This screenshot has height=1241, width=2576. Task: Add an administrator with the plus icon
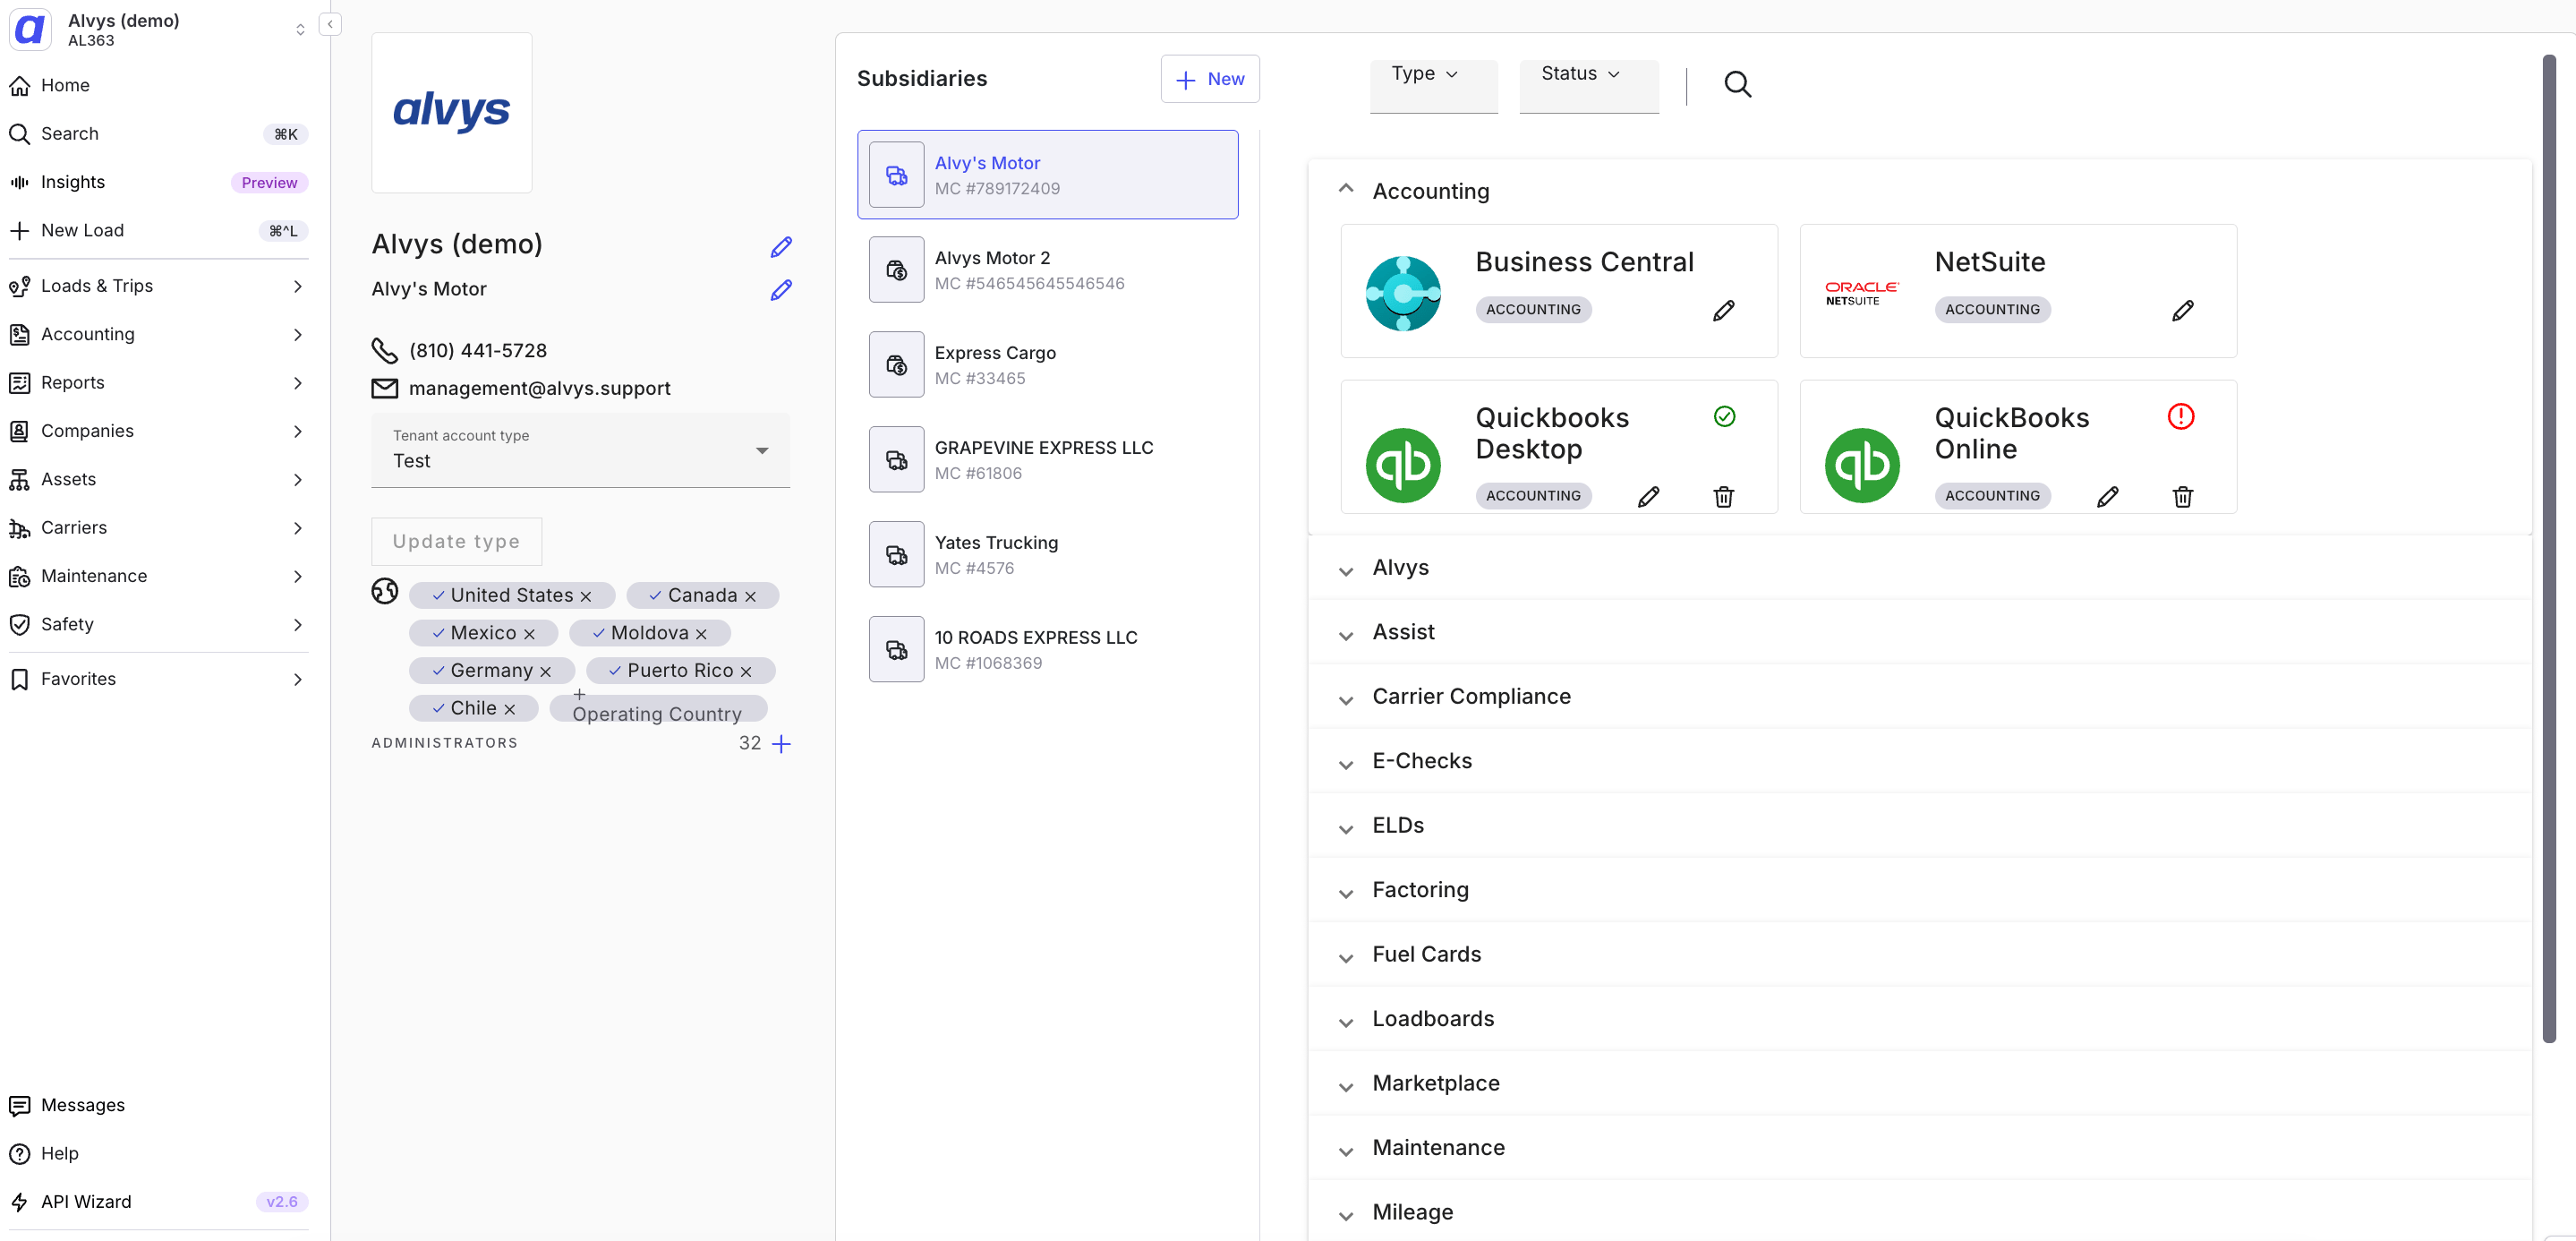(x=782, y=743)
